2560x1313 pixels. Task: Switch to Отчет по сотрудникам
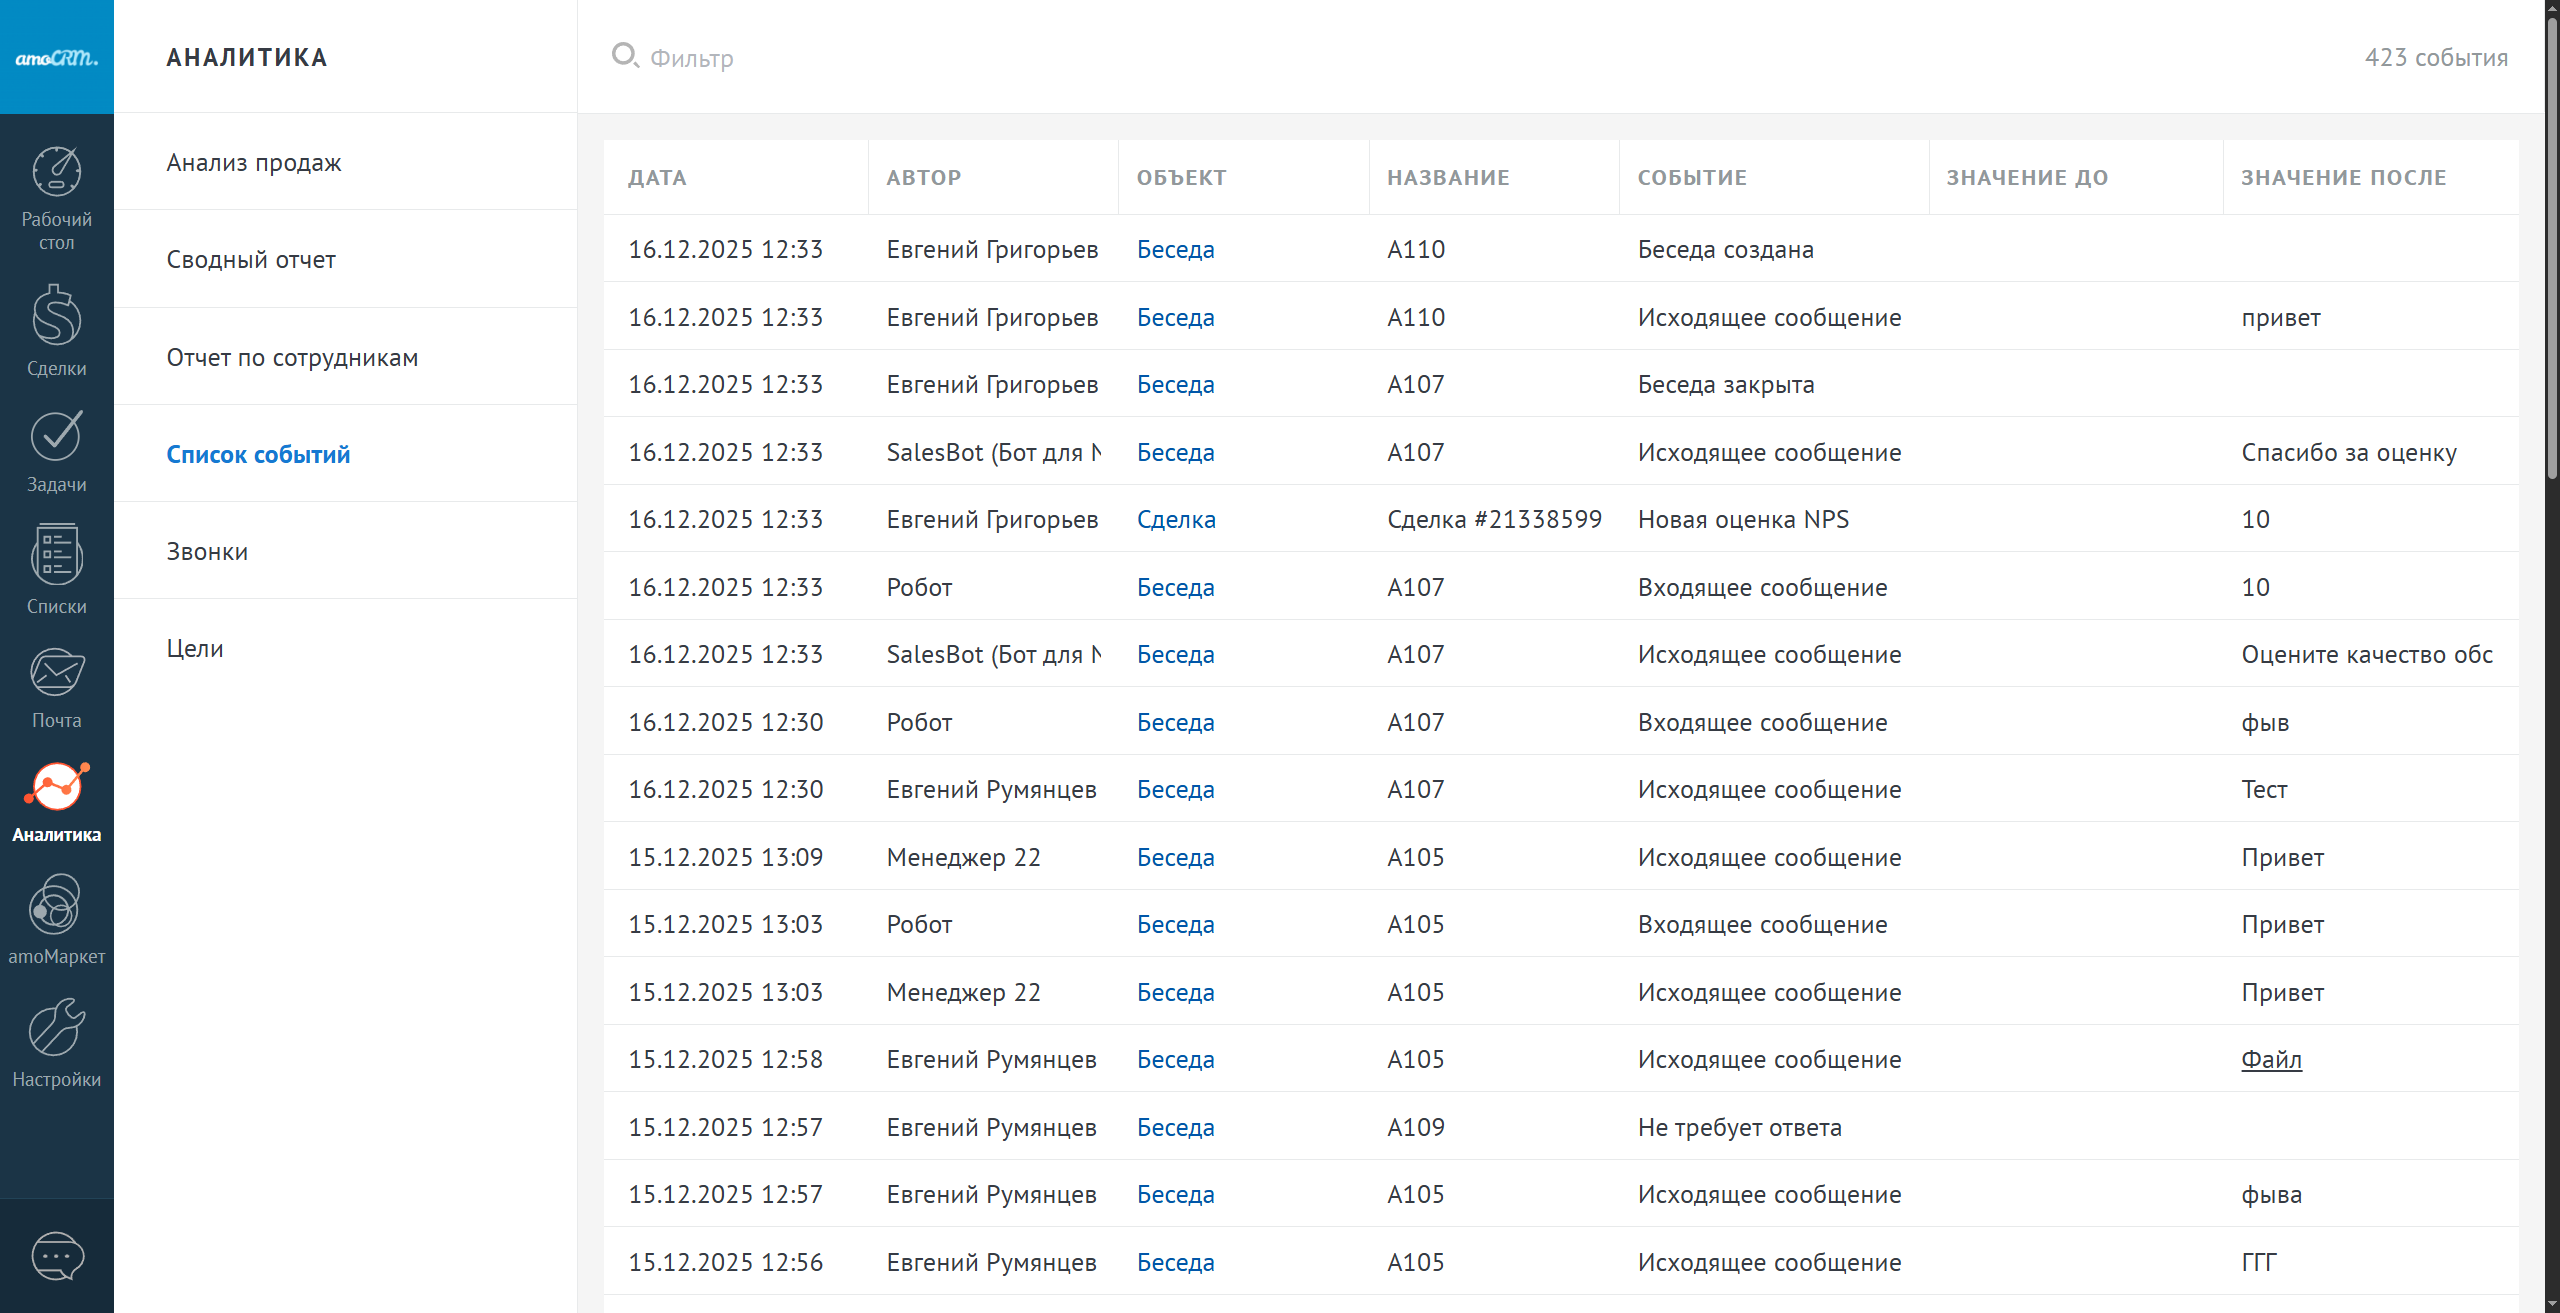click(292, 357)
